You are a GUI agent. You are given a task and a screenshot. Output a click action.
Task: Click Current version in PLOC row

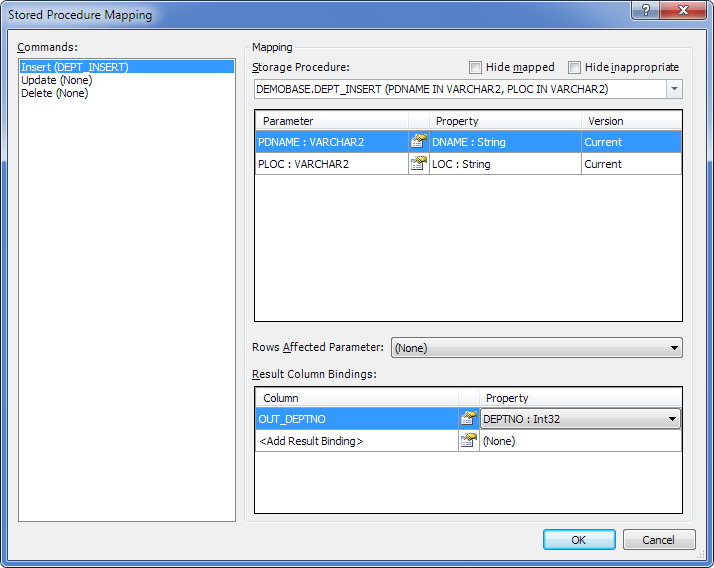(x=632, y=164)
